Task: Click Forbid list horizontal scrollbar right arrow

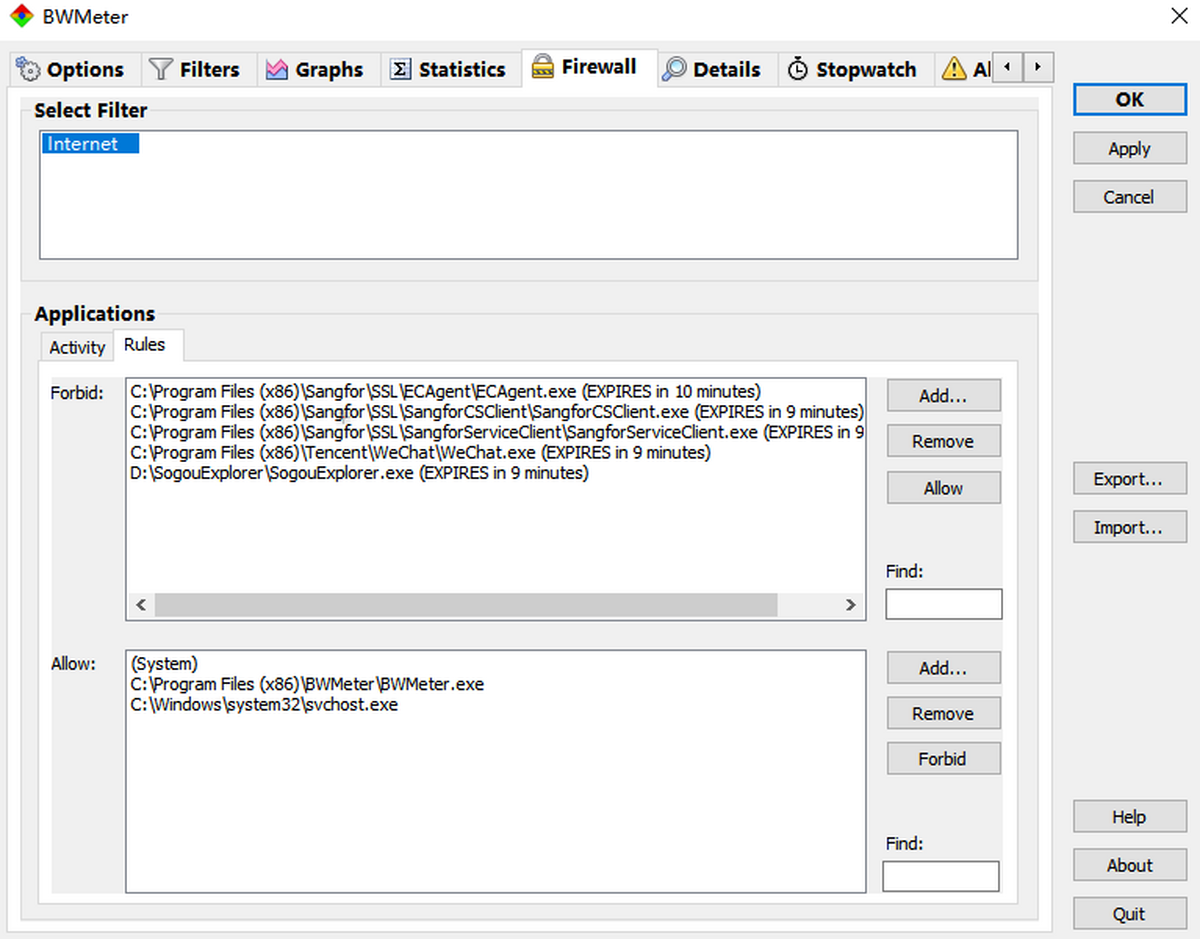Action: pyautogui.click(x=851, y=605)
